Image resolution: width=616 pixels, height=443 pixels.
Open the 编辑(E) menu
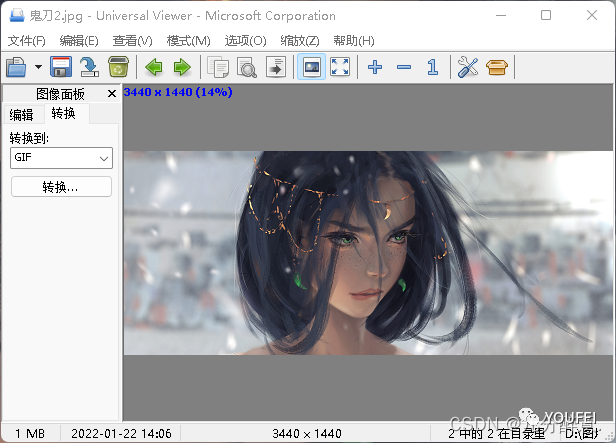pos(79,40)
